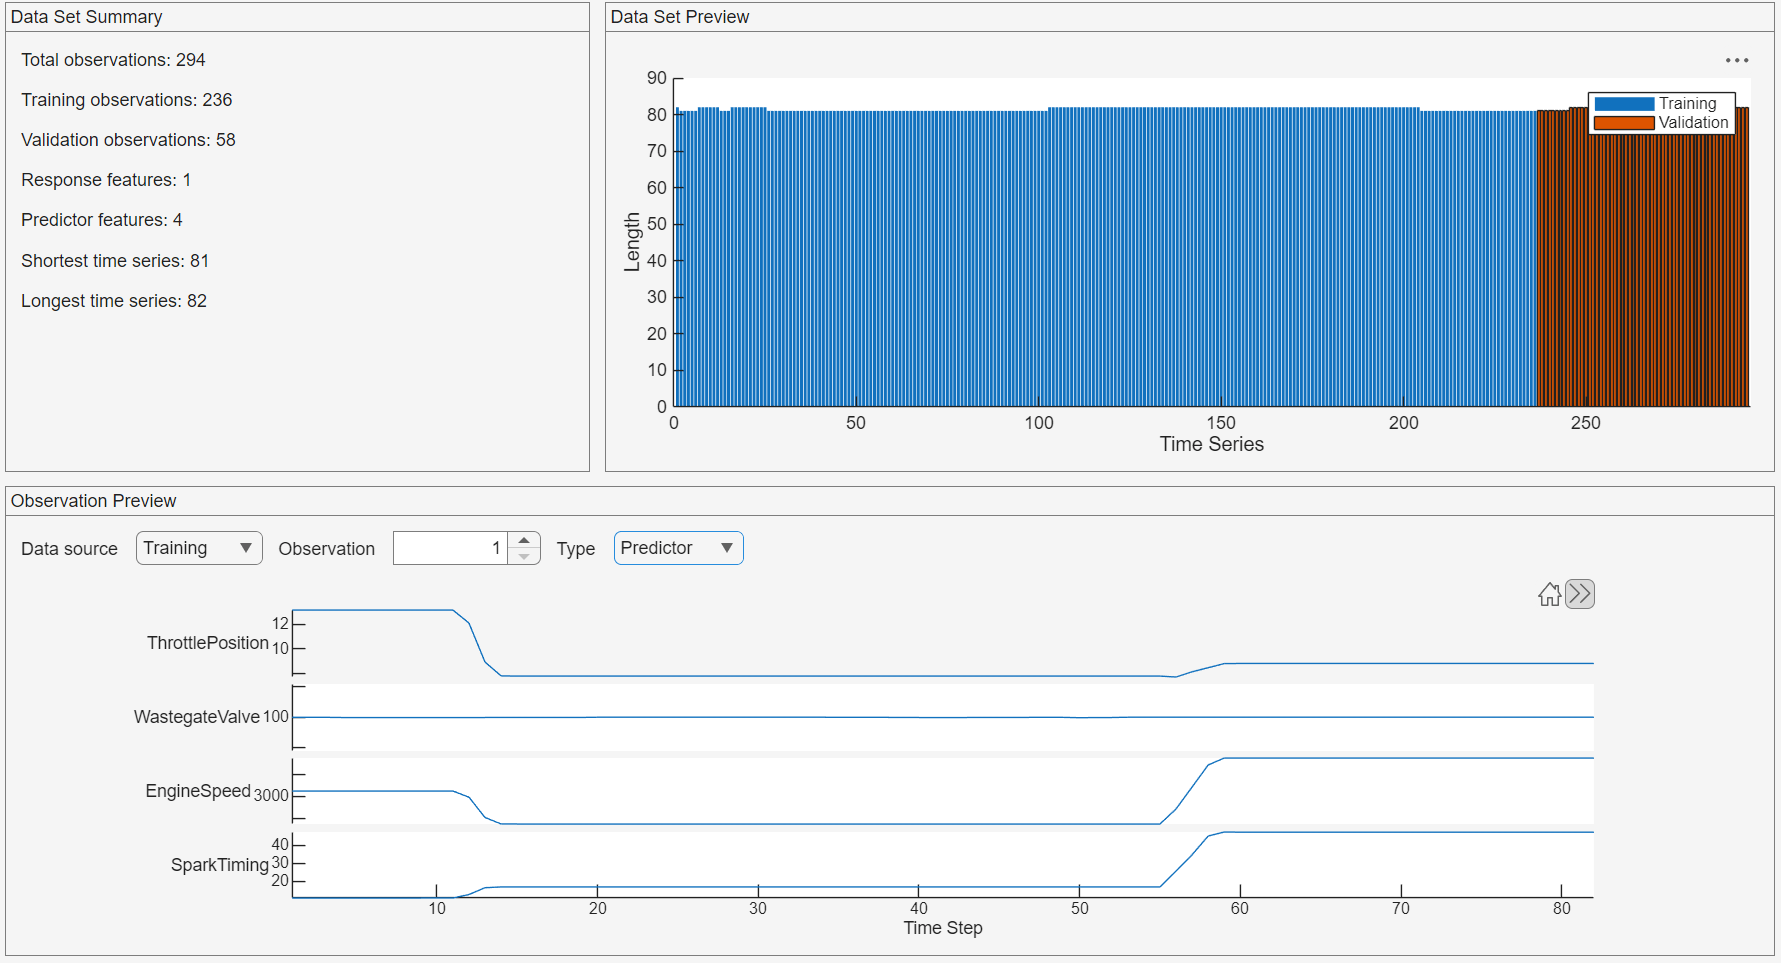
Task: Click the home icon to restore plot view
Action: point(1549,593)
